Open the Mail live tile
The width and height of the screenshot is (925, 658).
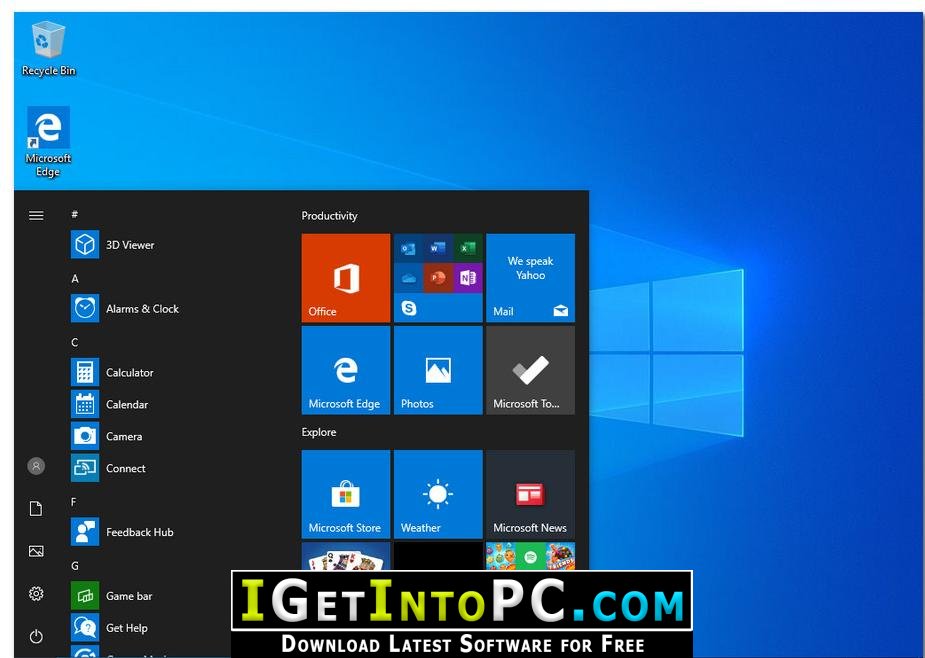[x=530, y=278]
